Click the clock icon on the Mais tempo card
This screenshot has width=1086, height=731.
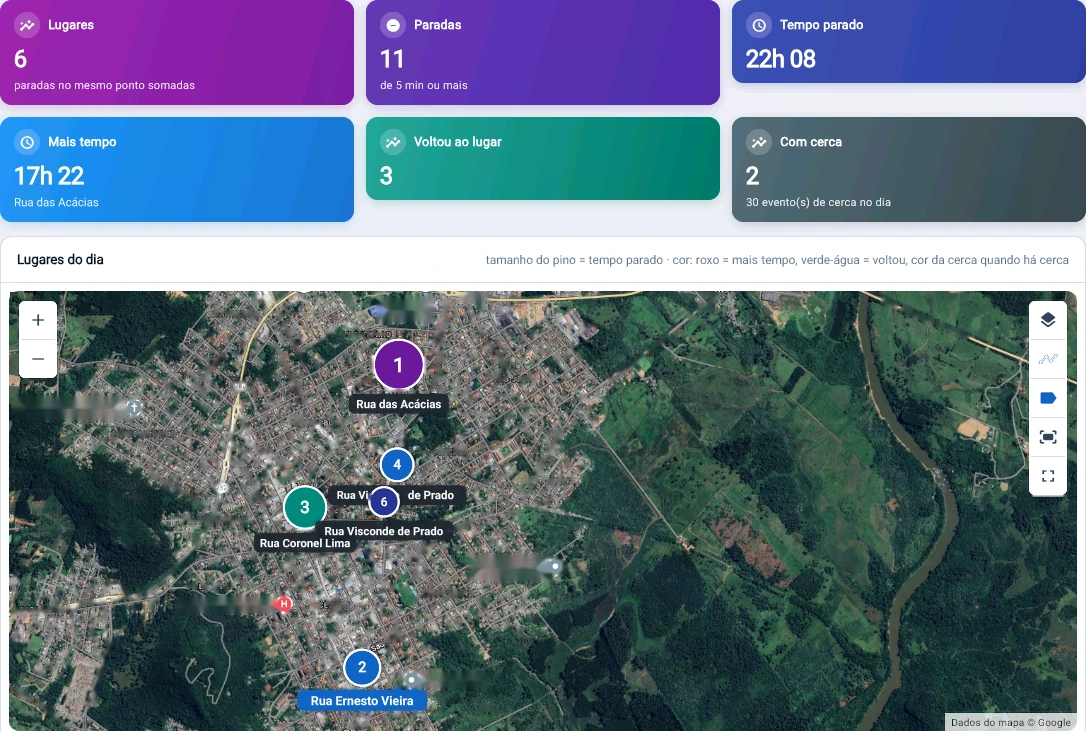(27, 142)
